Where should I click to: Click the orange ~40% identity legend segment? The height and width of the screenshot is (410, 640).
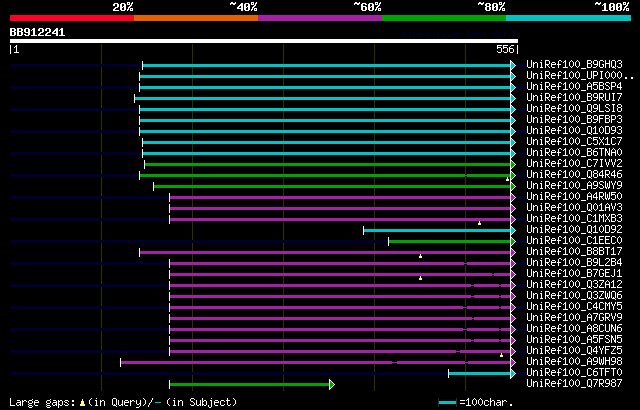pos(196,18)
